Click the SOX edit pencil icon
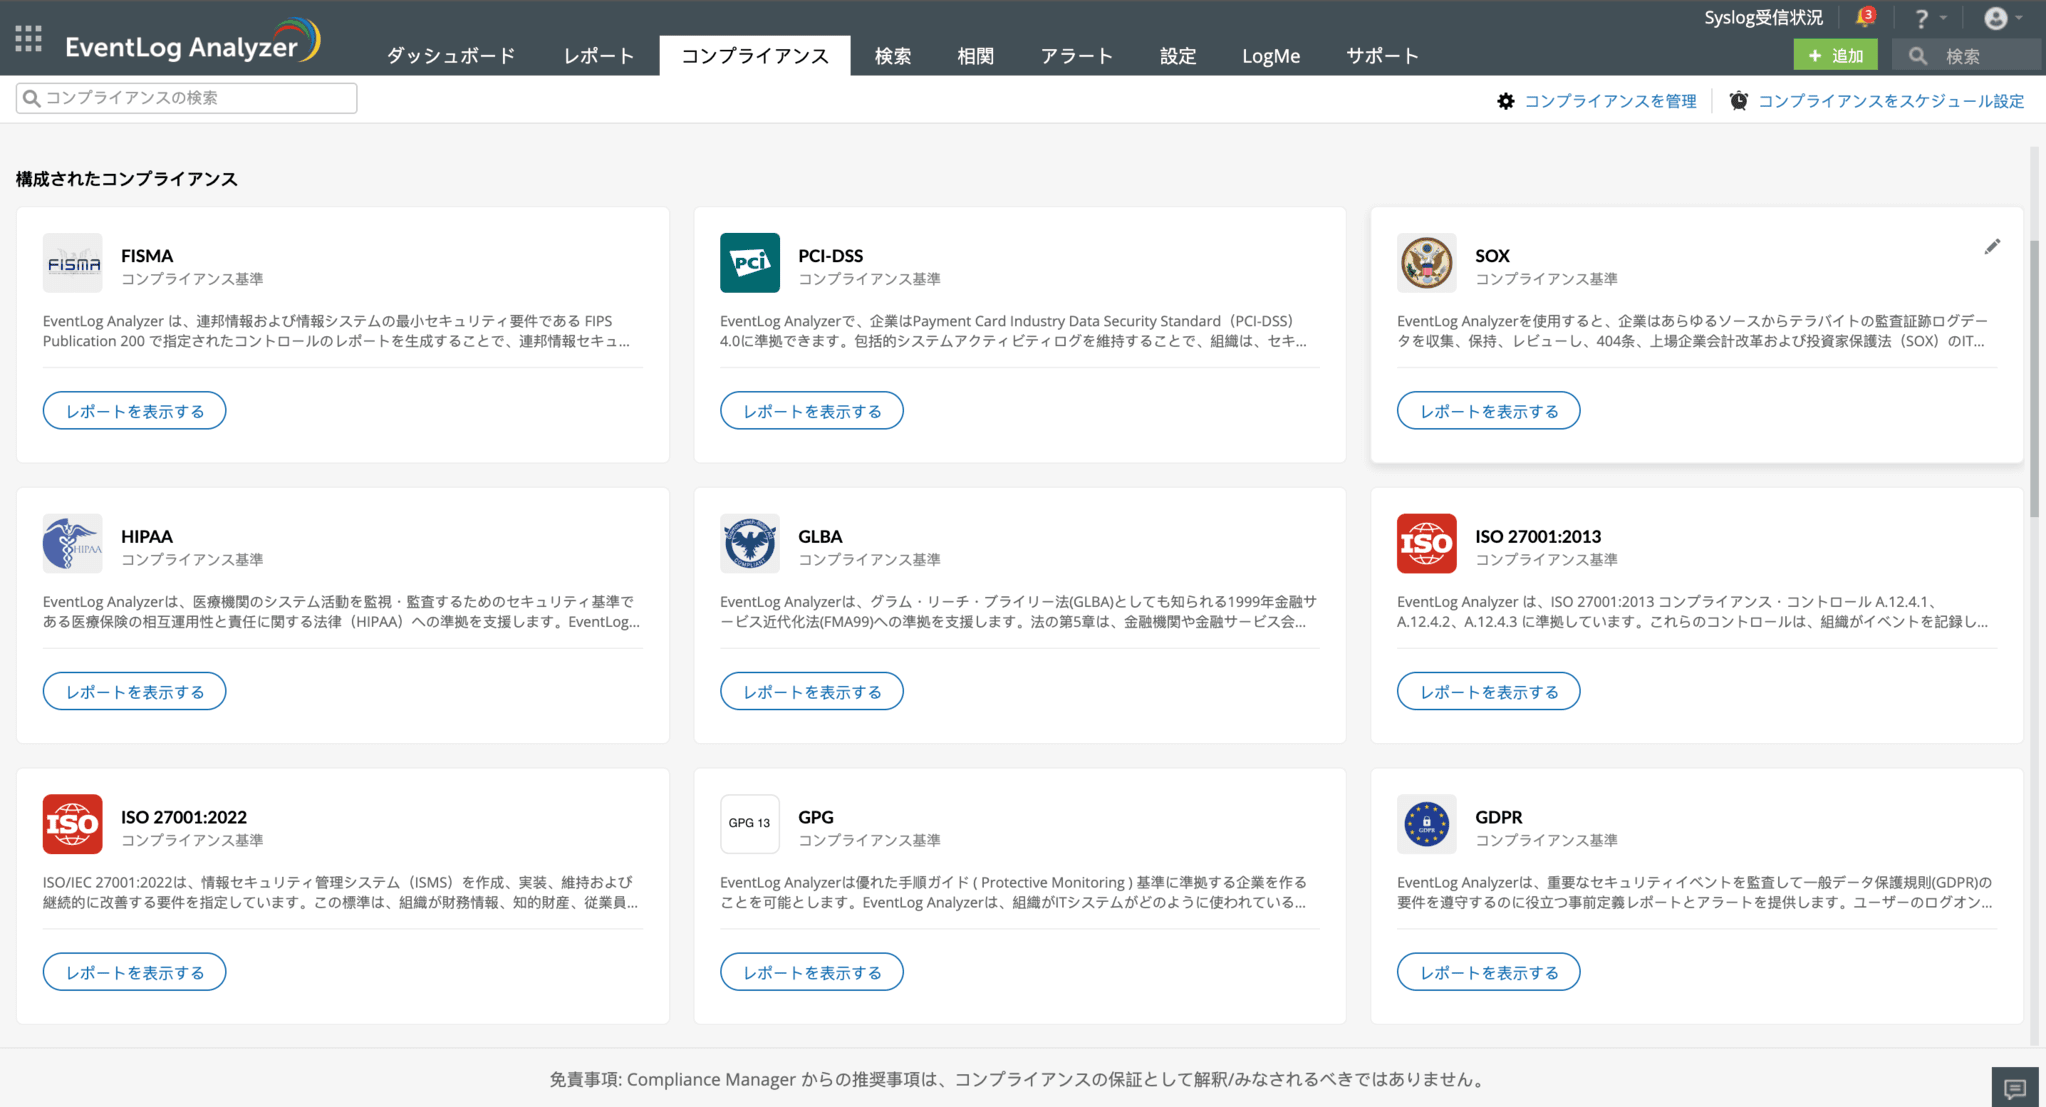This screenshot has height=1107, width=2046. (x=1992, y=247)
